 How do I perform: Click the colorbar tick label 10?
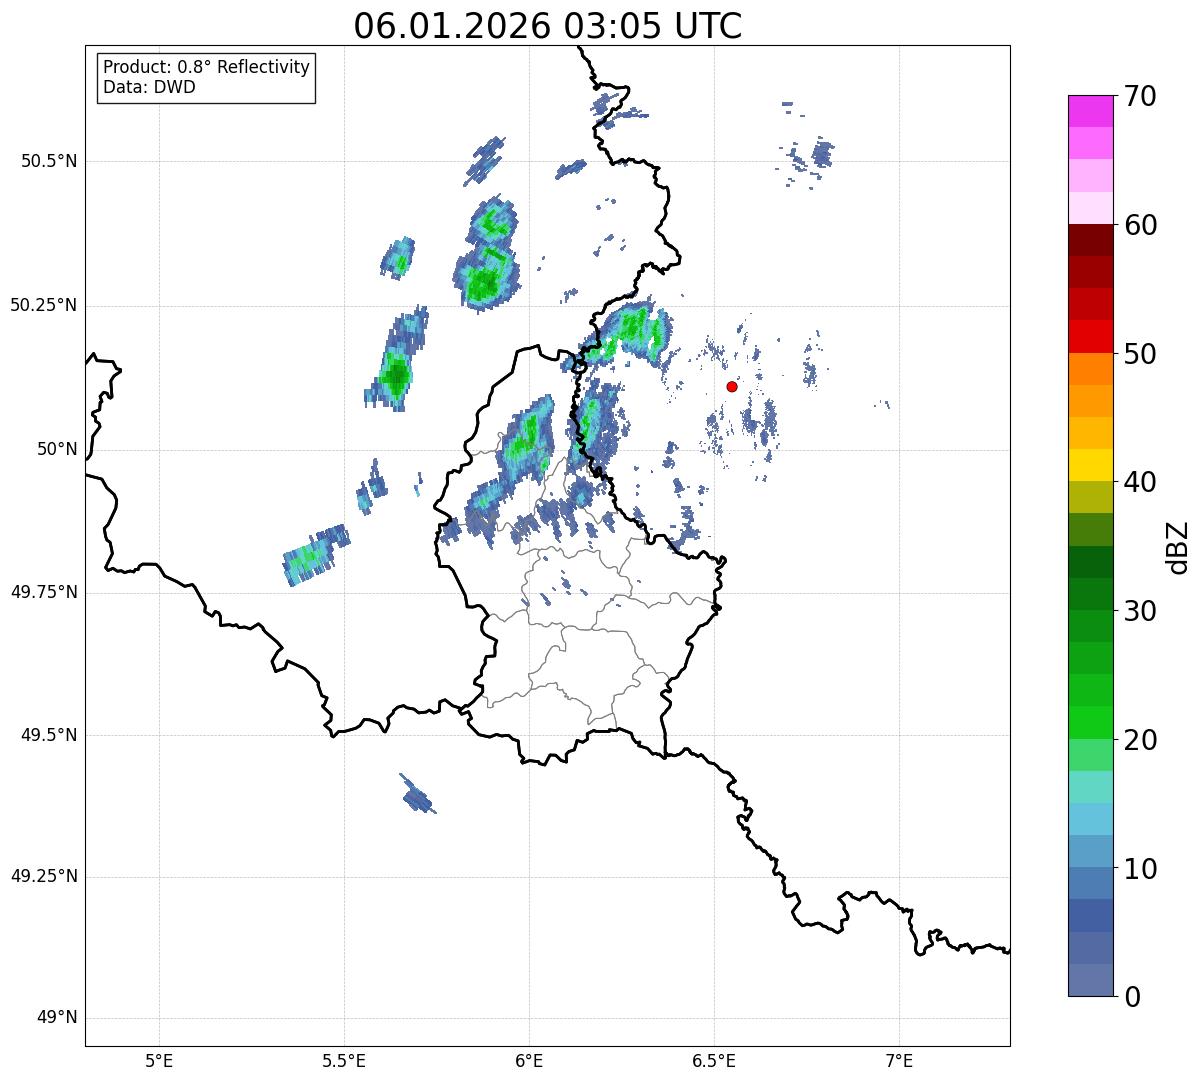[1140, 869]
